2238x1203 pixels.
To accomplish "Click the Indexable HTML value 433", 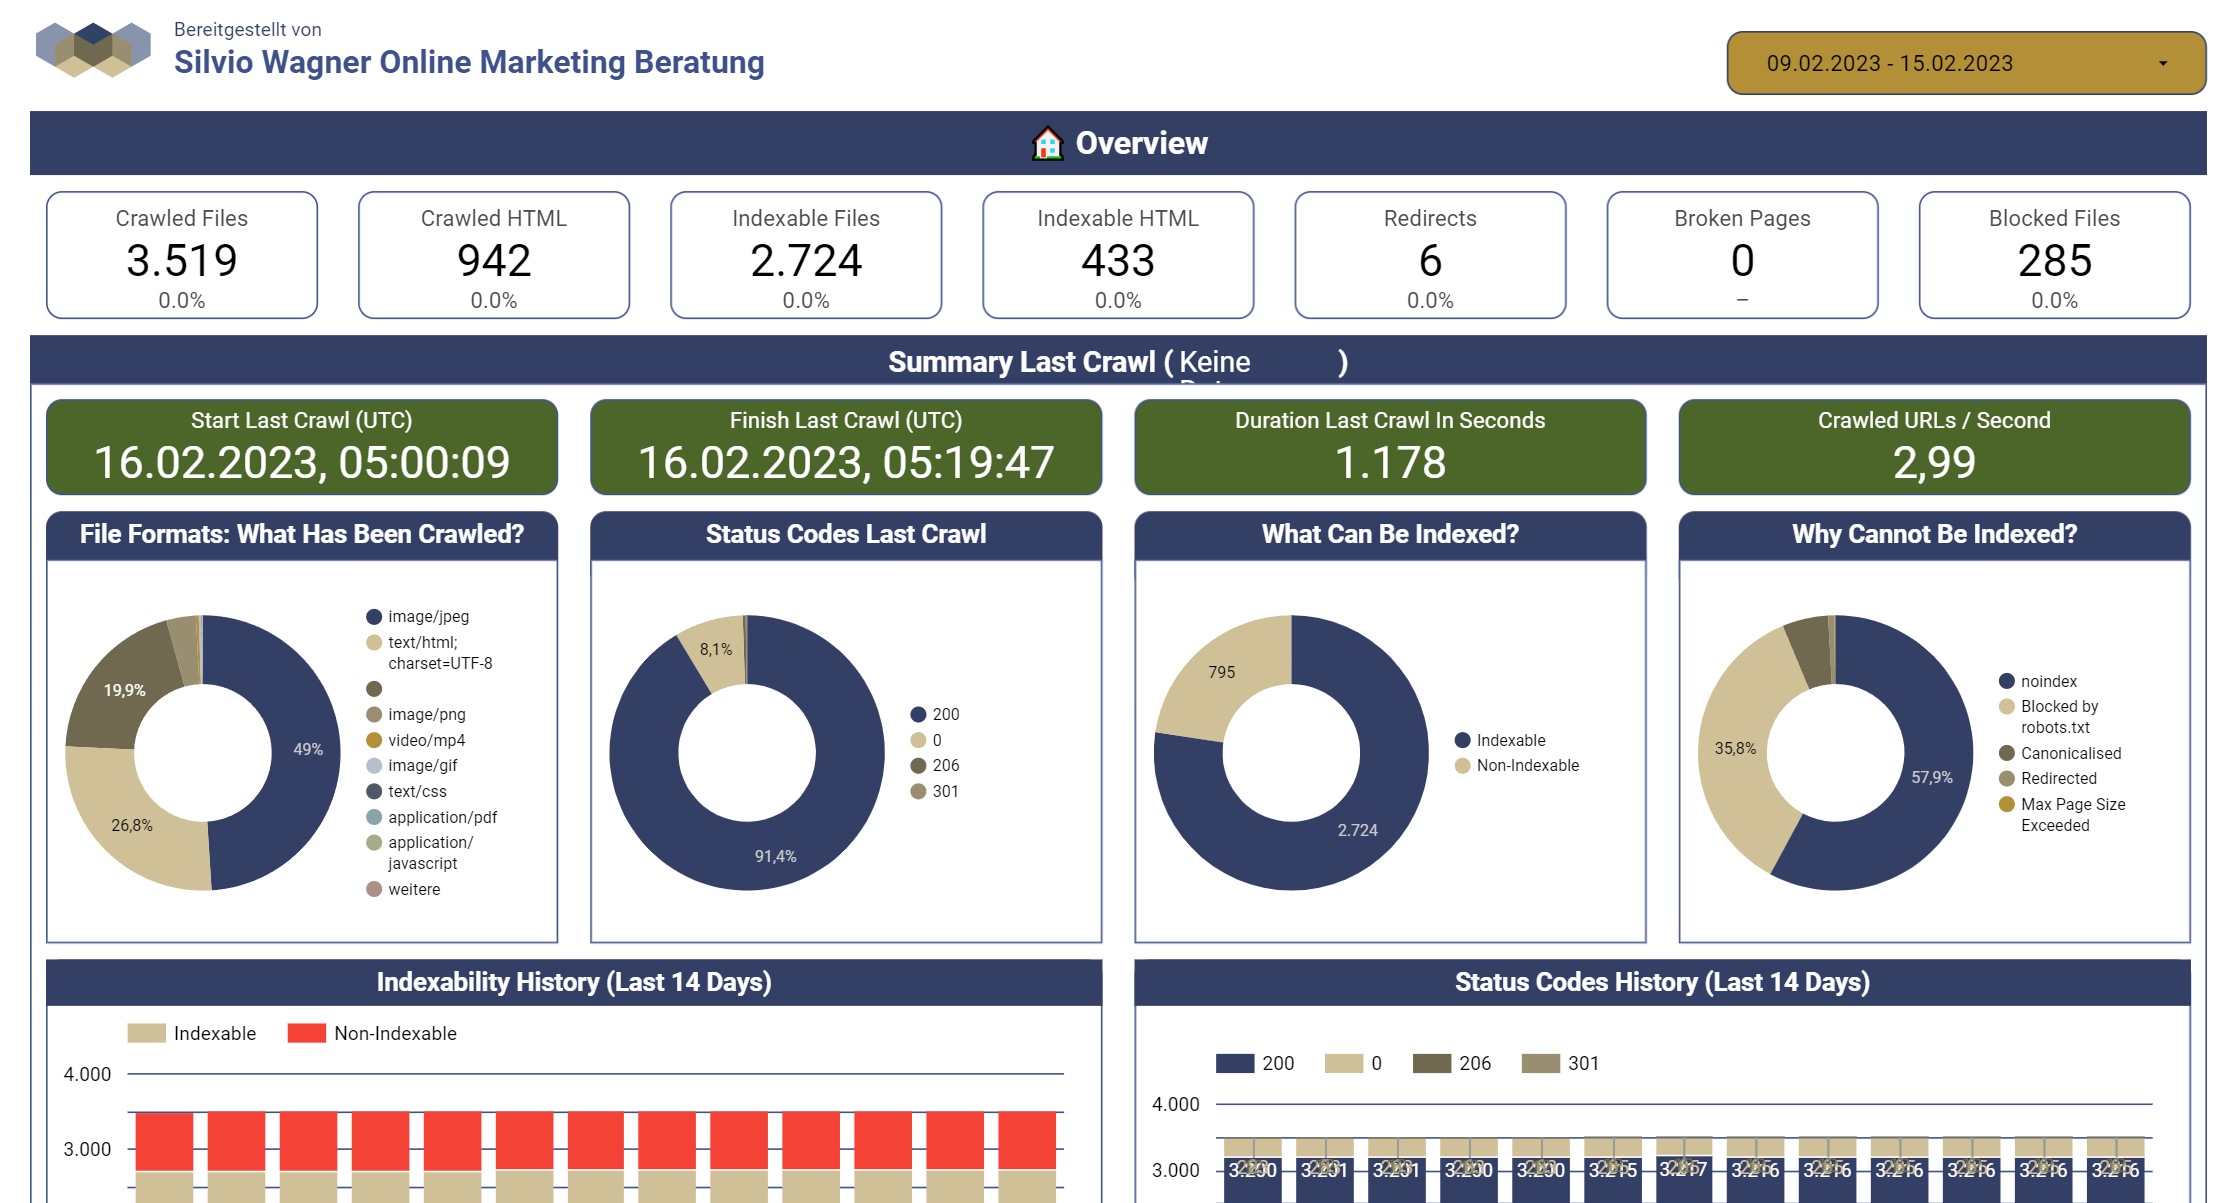I will [x=1118, y=261].
